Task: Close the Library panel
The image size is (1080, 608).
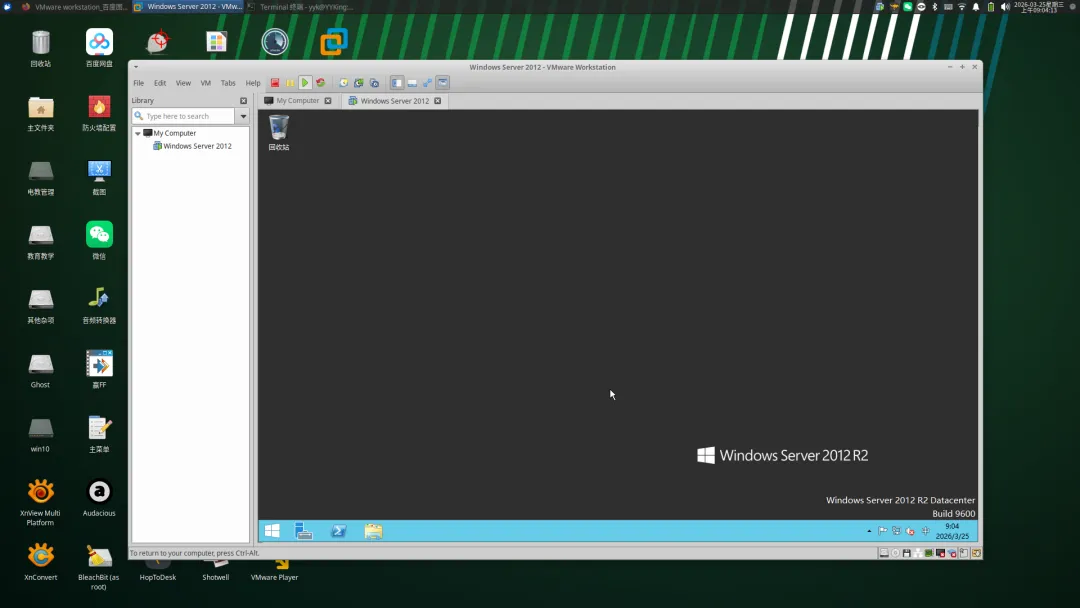Action: point(243,101)
